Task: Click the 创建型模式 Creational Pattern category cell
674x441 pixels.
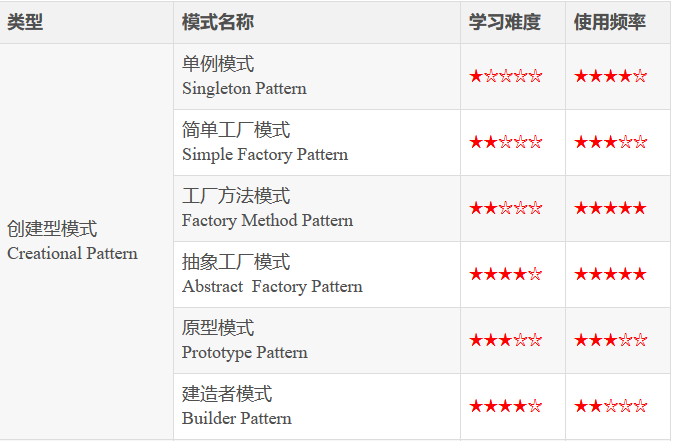Action: click(x=86, y=241)
